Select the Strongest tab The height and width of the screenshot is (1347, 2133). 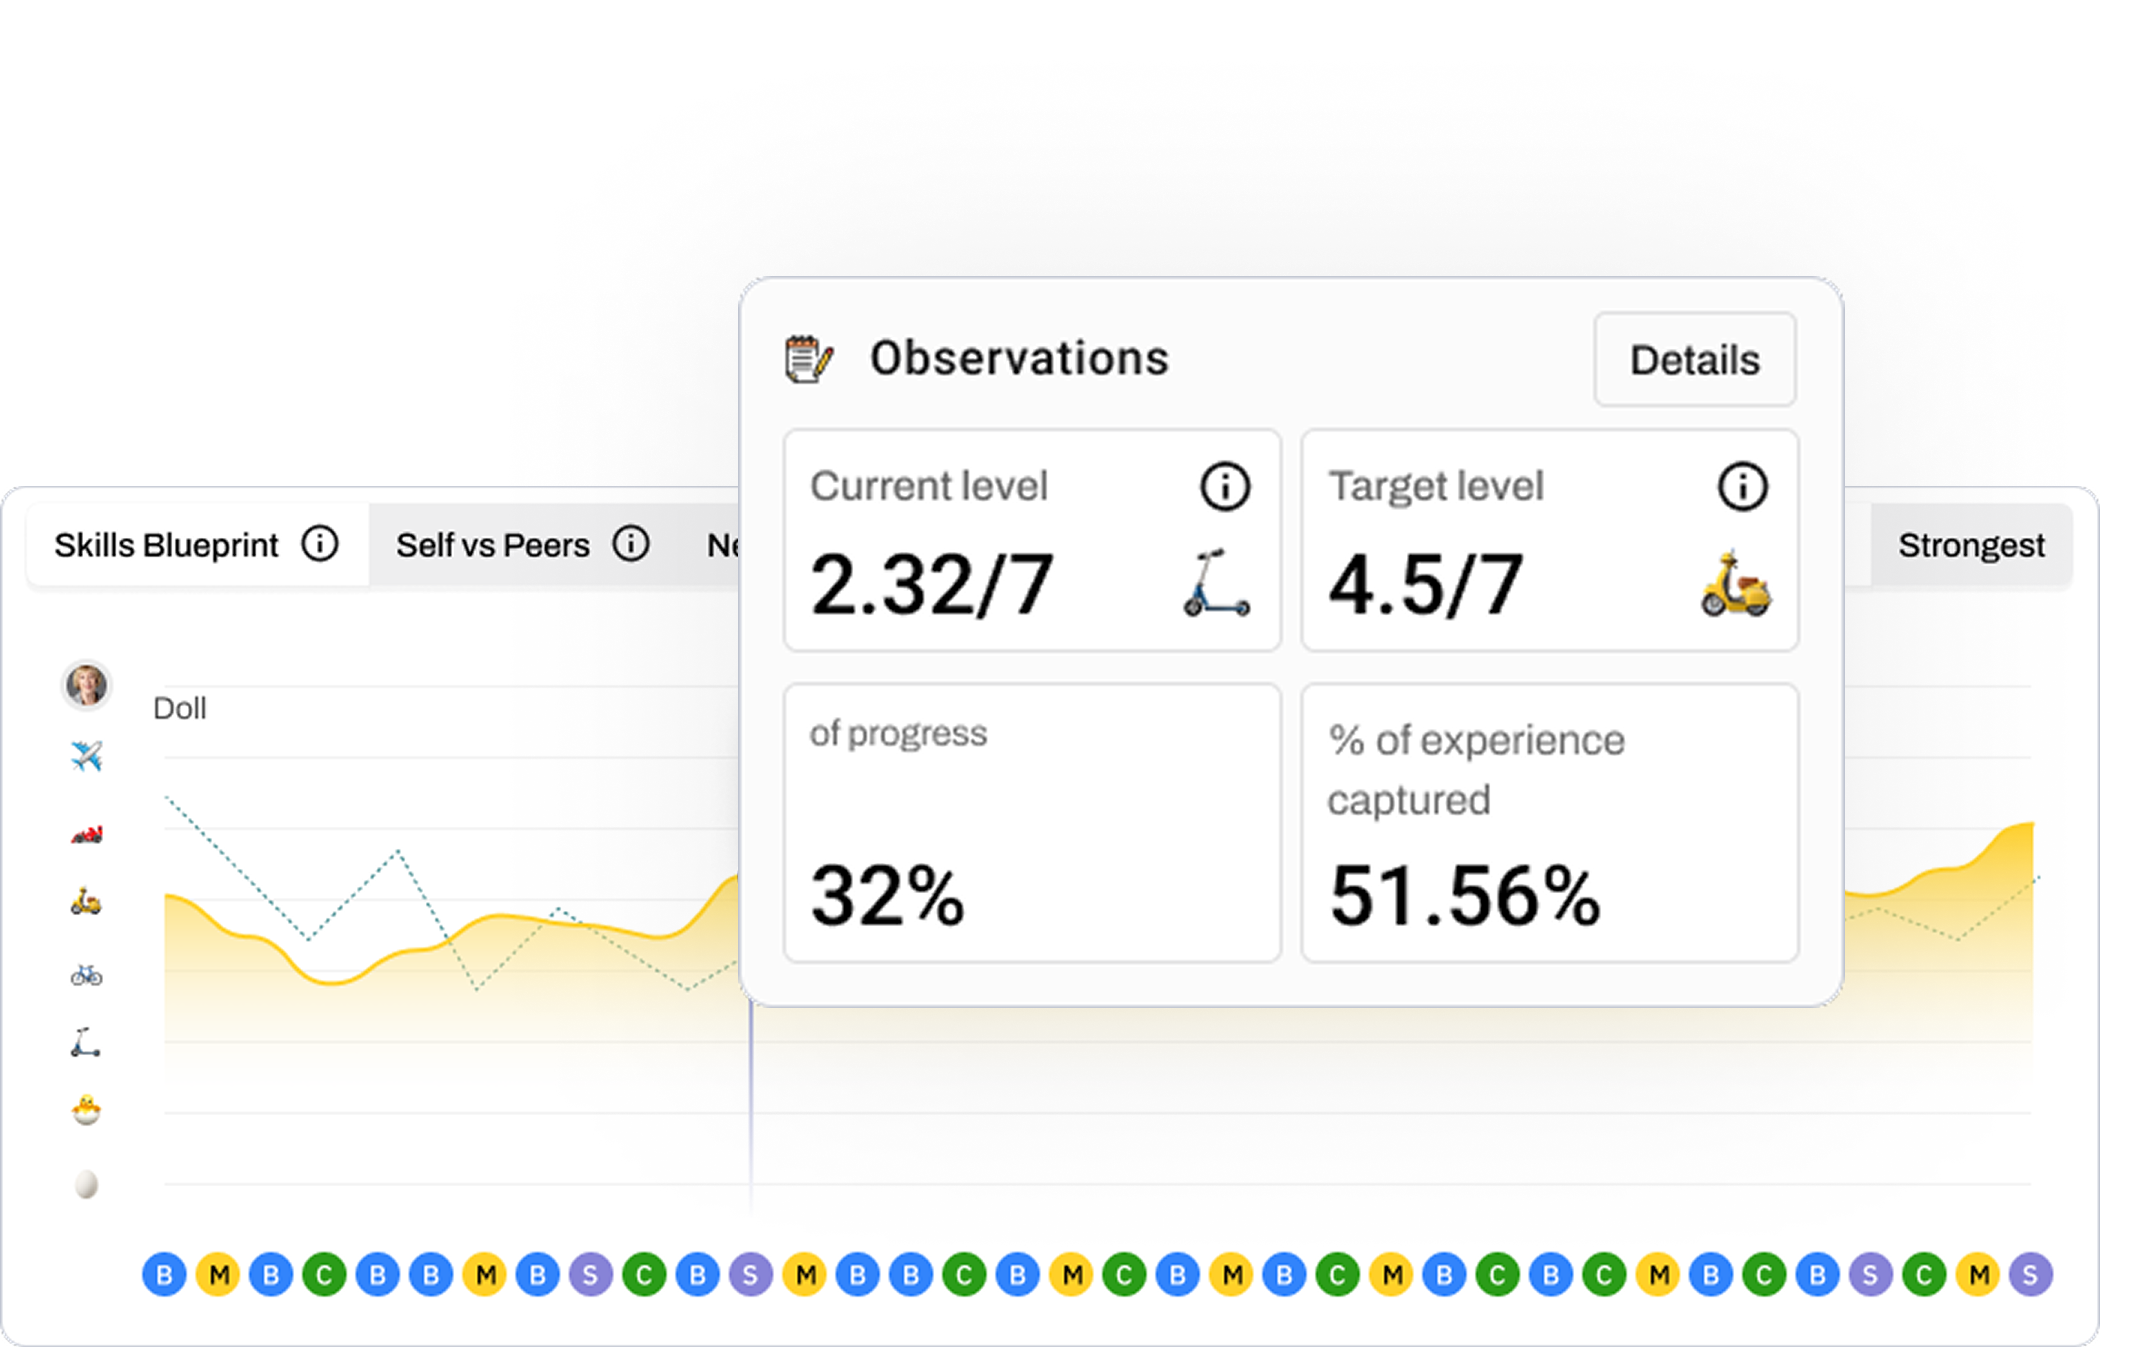pyautogui.click(x=1970, y=545)
